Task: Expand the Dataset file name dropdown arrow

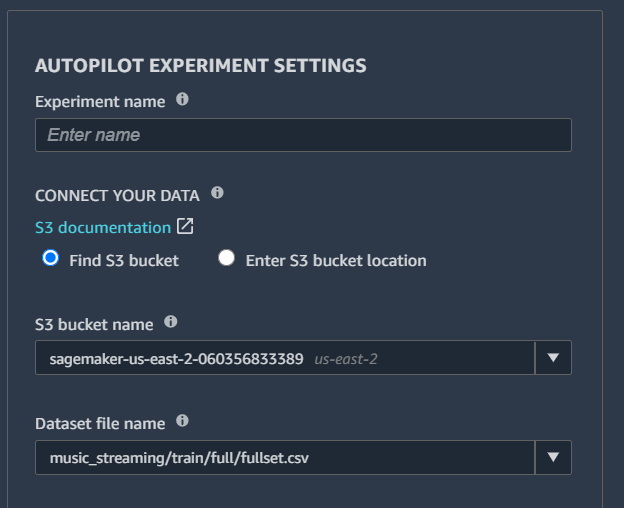Action: tap(553, 457)
